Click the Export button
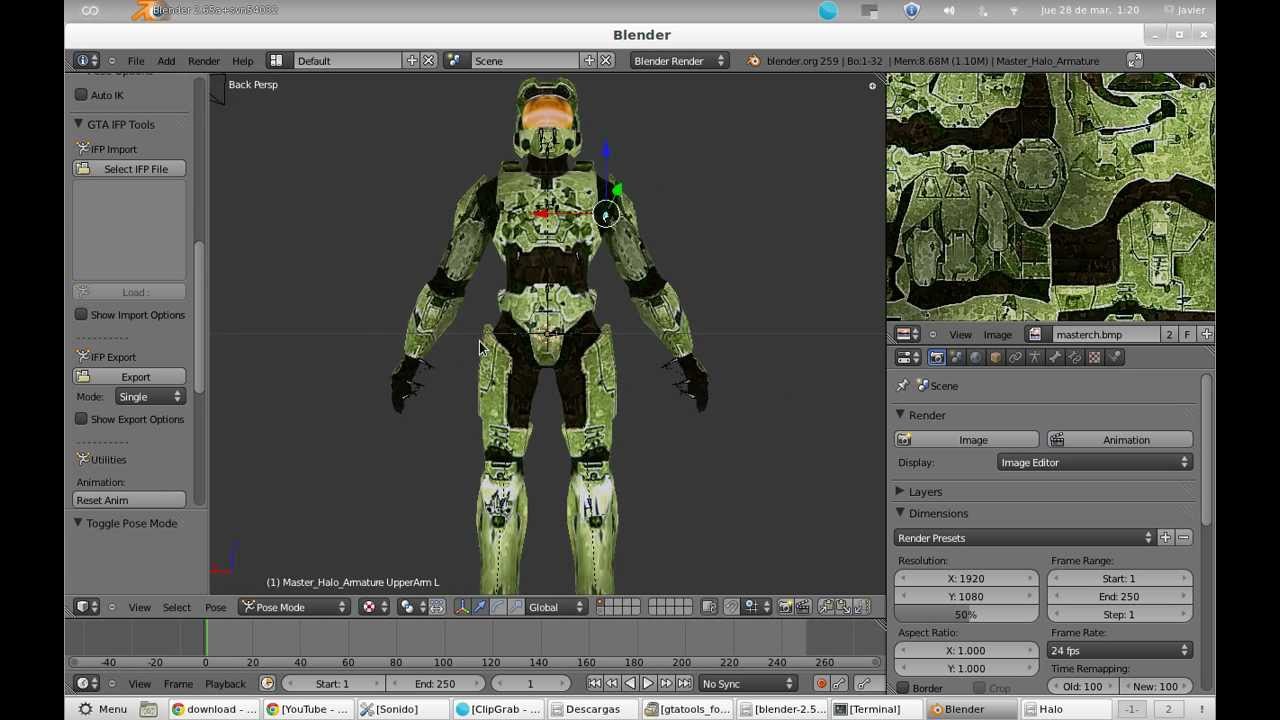The width and height of the screenshot is (1280, 720). point(129,377)
